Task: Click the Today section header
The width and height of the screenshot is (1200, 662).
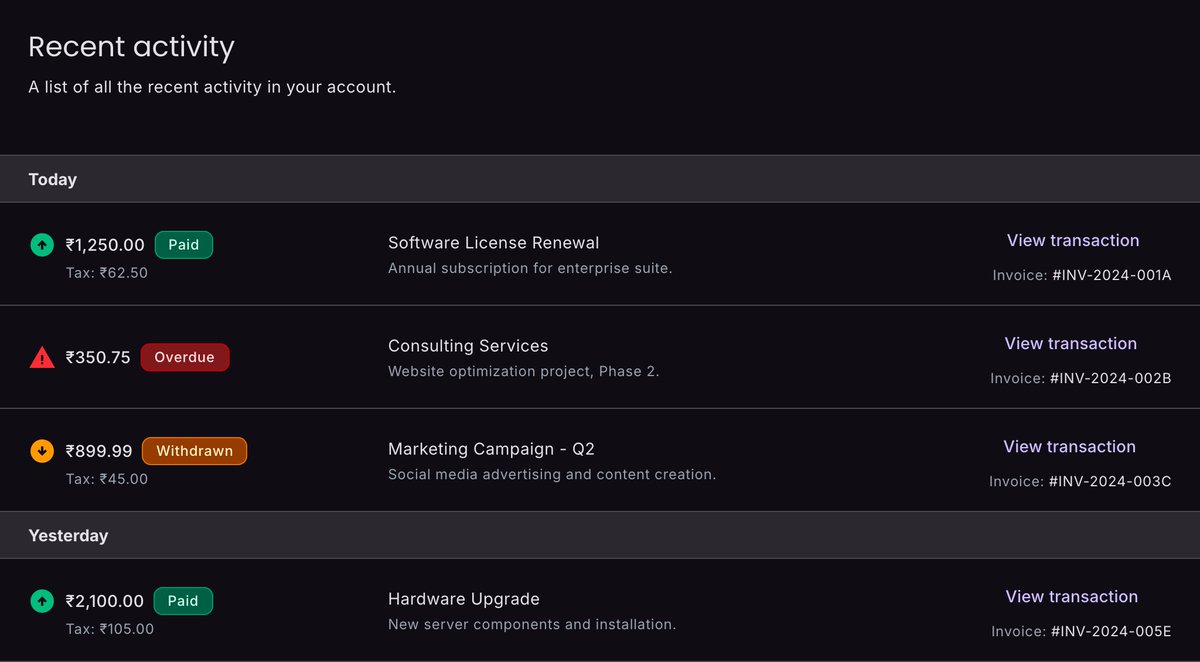Action: pos(600,179)
